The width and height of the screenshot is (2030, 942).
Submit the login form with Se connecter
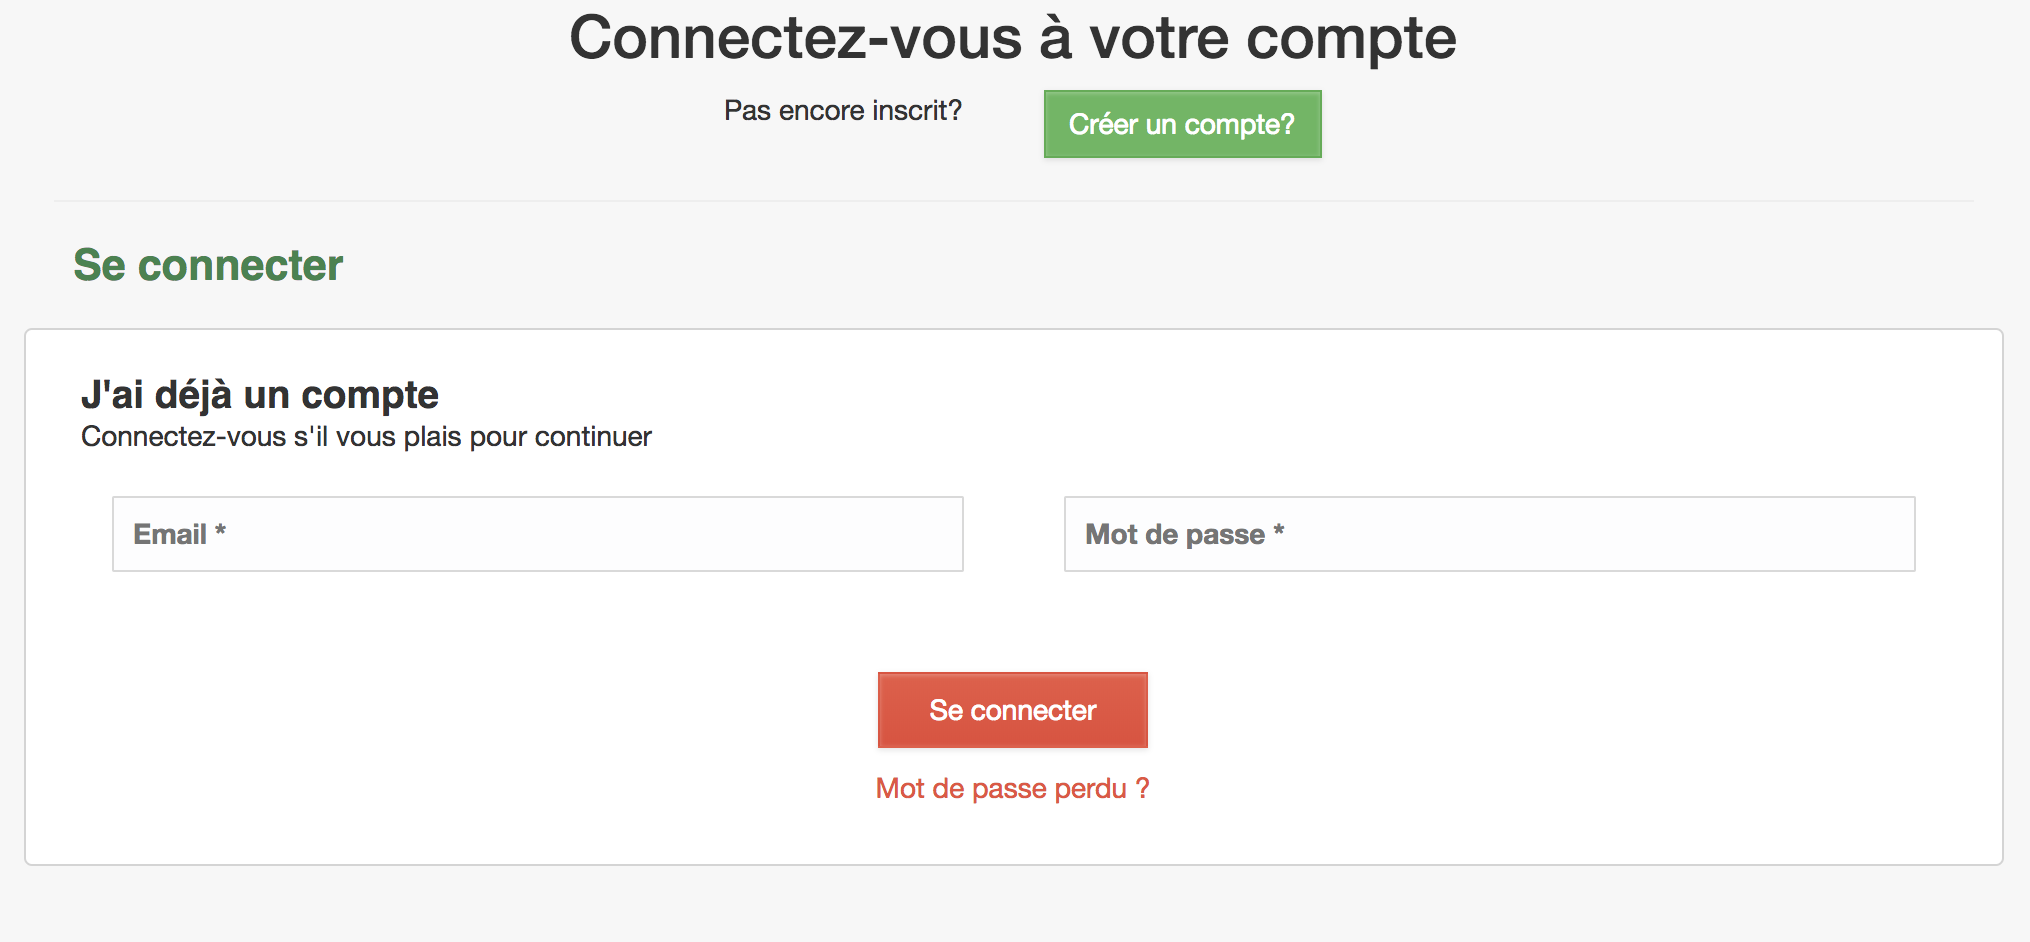[1012, 710]
